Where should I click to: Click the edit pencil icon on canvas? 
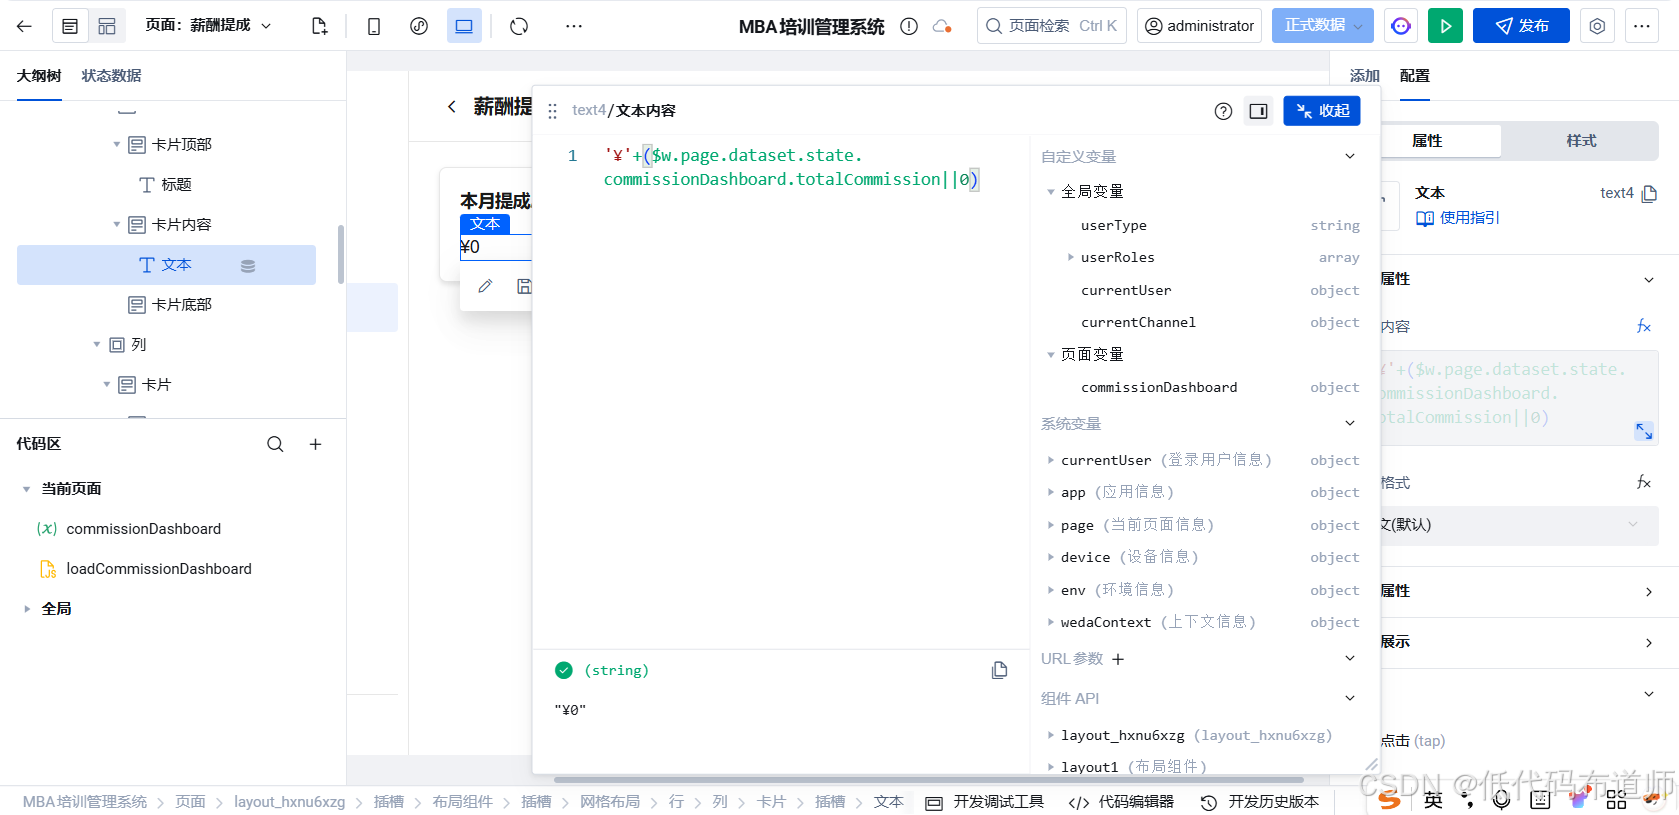click(x=485, y=286)
